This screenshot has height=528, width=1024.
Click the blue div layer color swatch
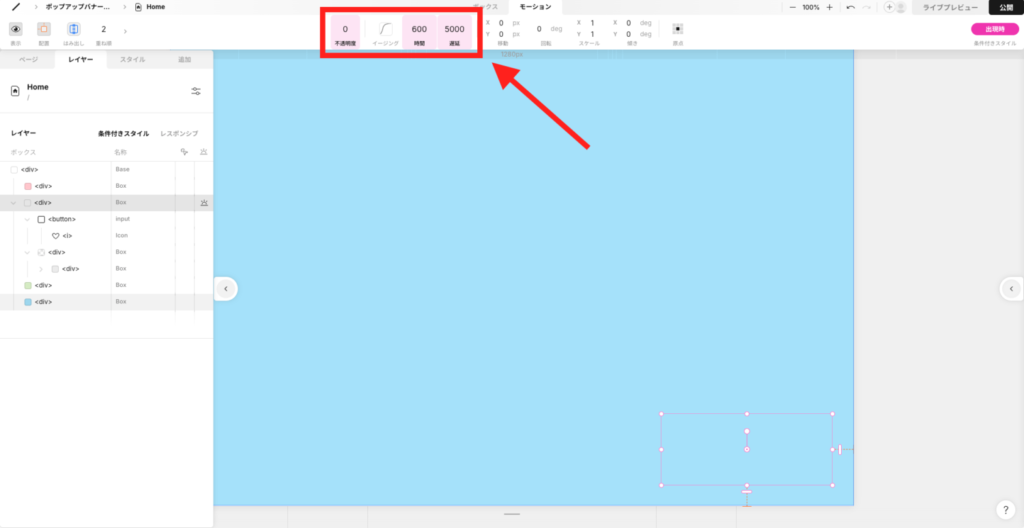[27, 302]
